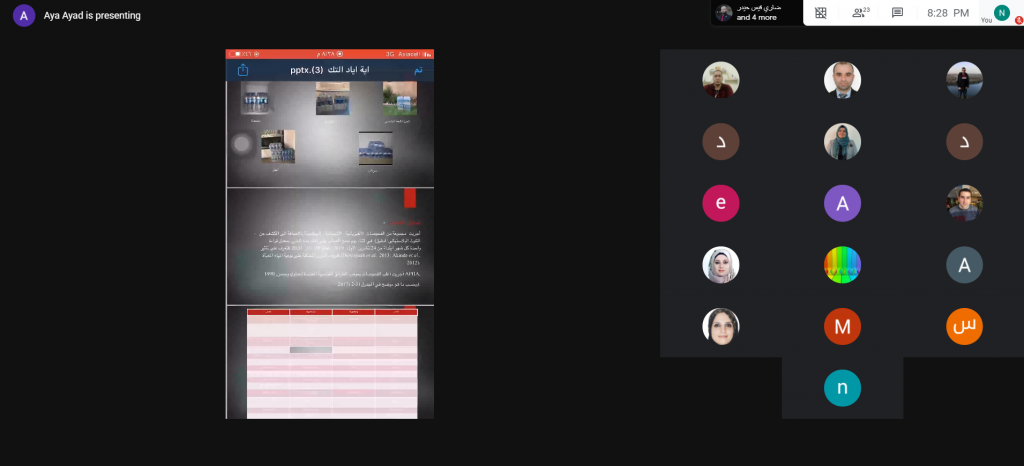The width and height of the screenshot is (1024, 466).
Task: Tap the blue "تم" Done link
Action: pos(418,70)
